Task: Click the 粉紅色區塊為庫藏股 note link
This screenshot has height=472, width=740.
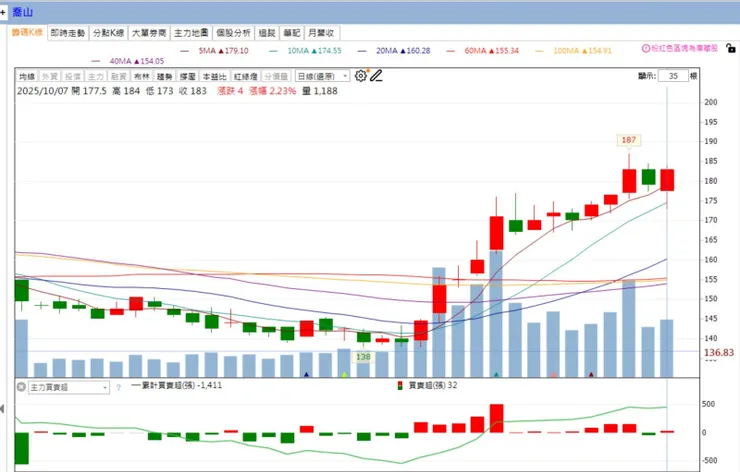Action: click(x=684, y=48)
